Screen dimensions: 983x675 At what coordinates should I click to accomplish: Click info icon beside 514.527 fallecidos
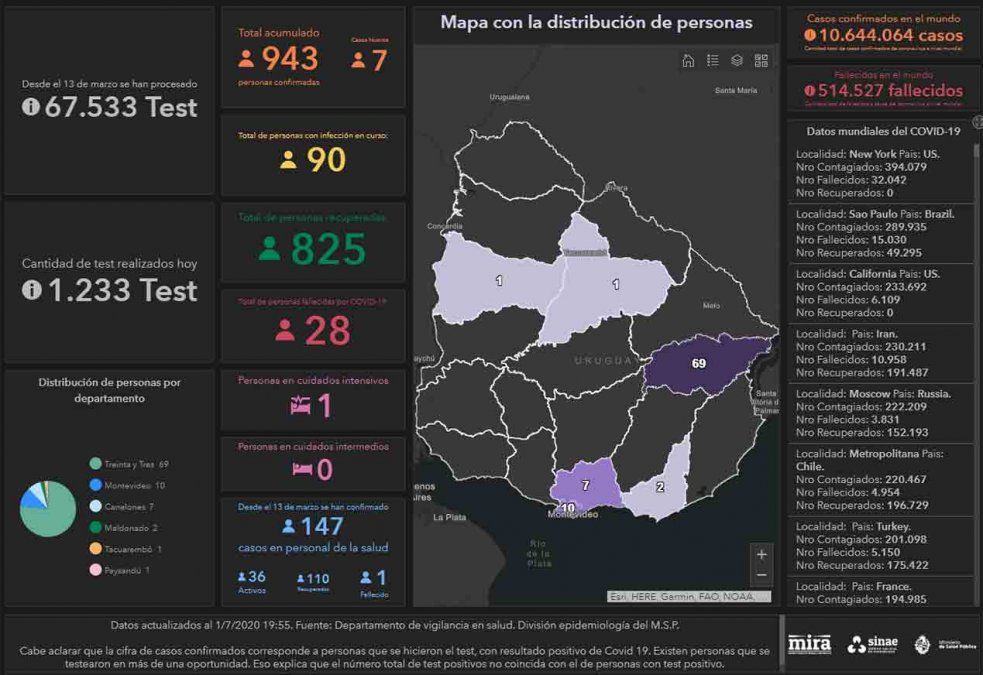pos(809,90)
